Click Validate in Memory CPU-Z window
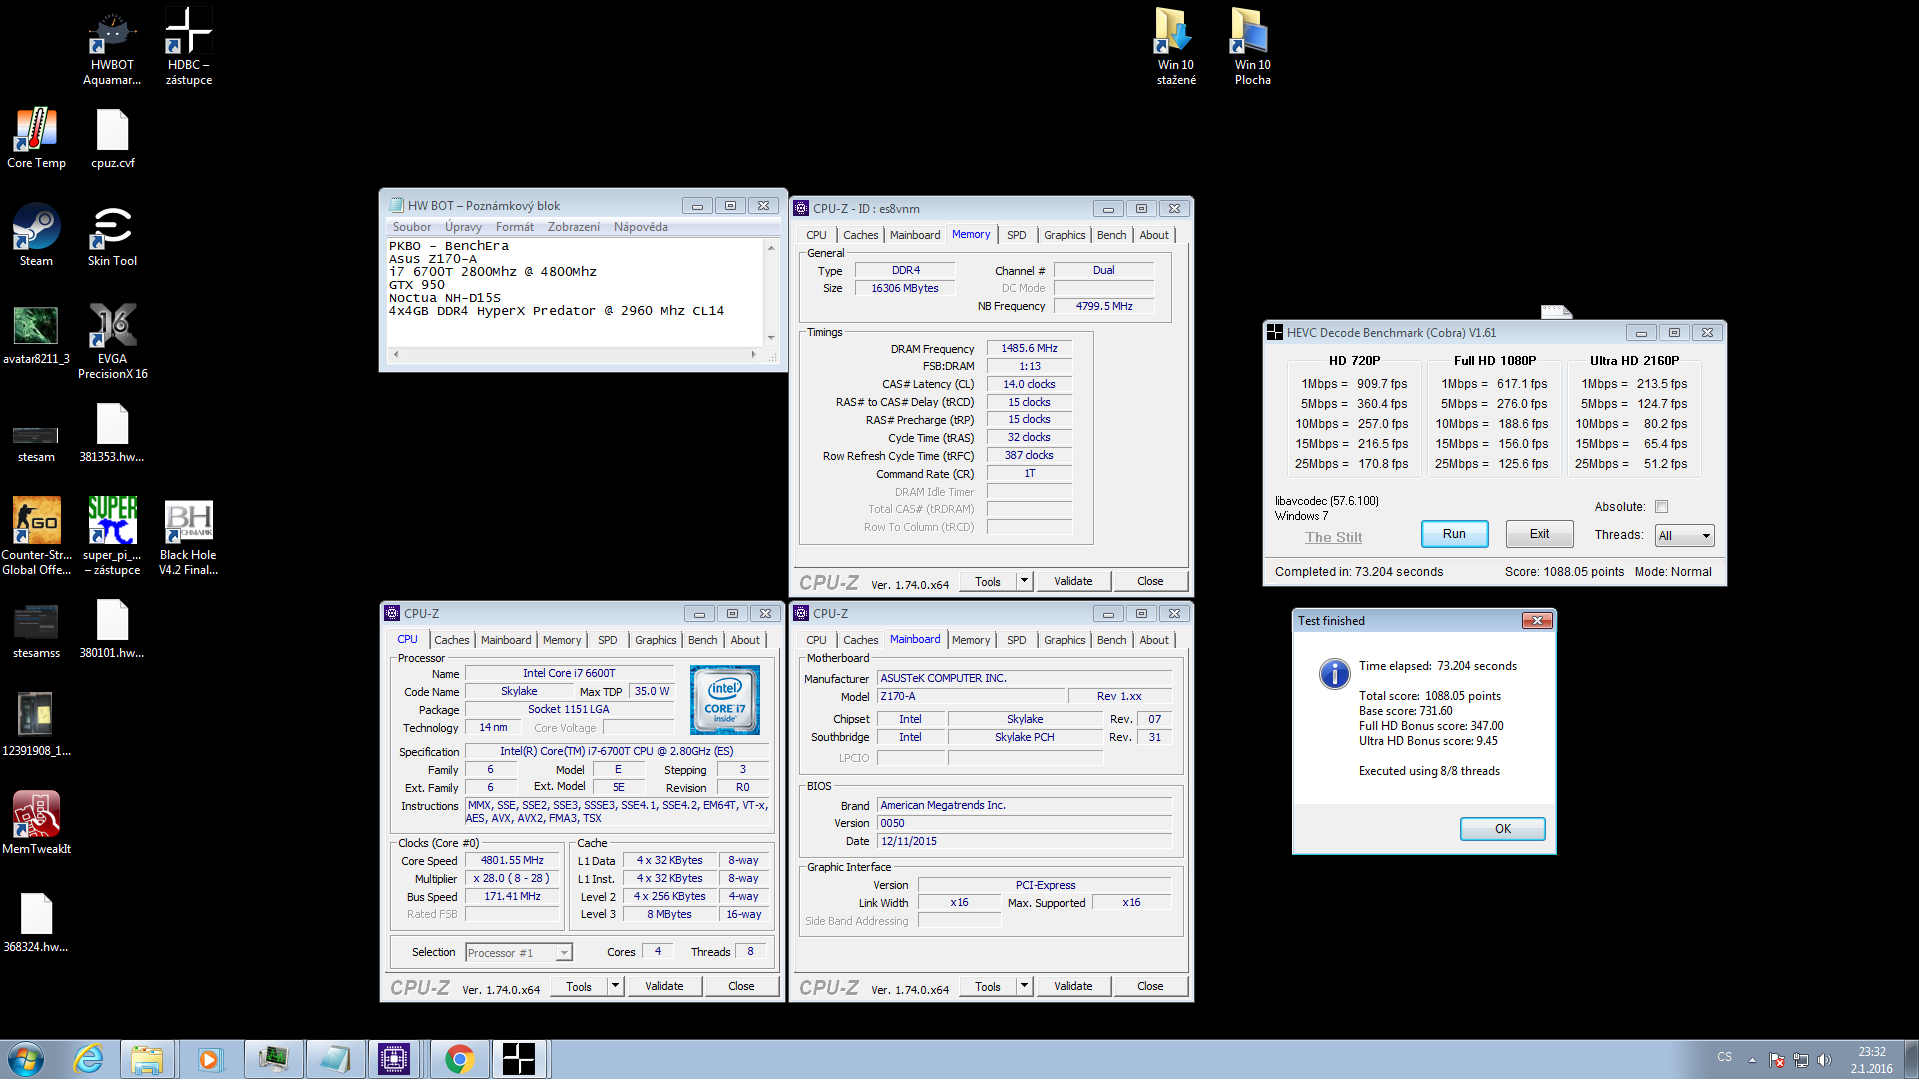Screen dimensions: 1919x1080 [1073, 581]
